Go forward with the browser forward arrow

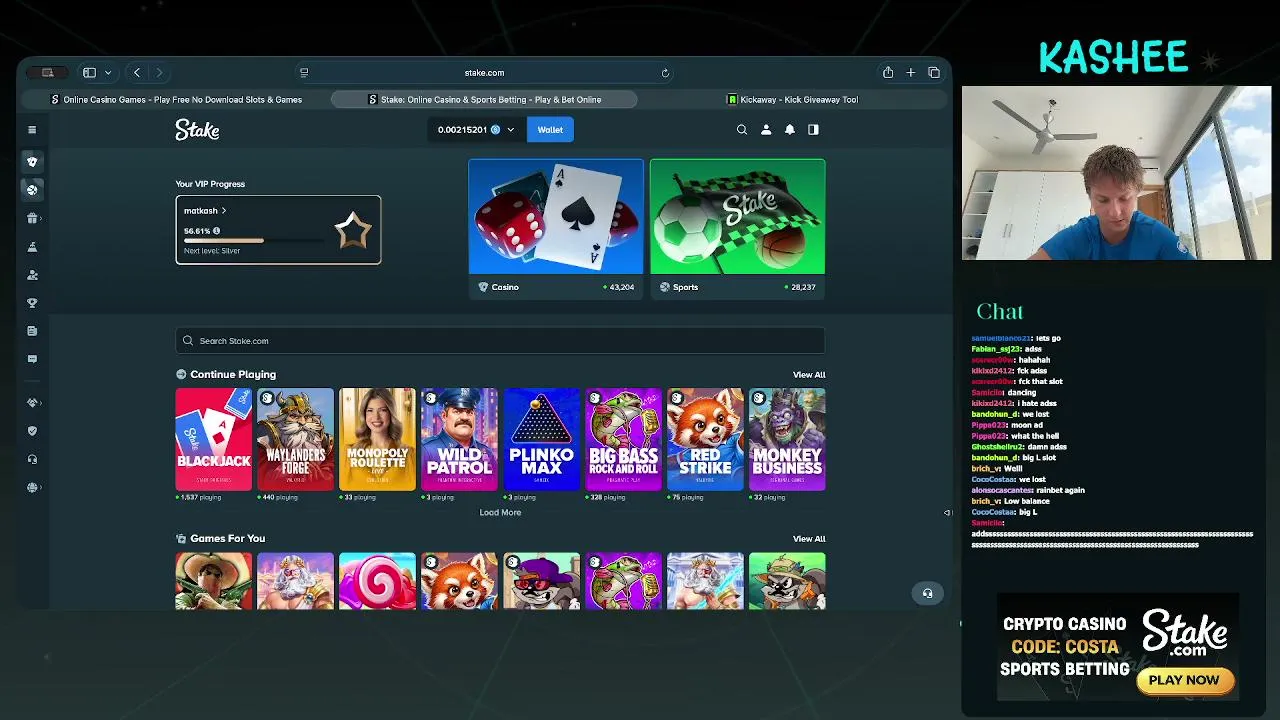(x=159, y=72)
